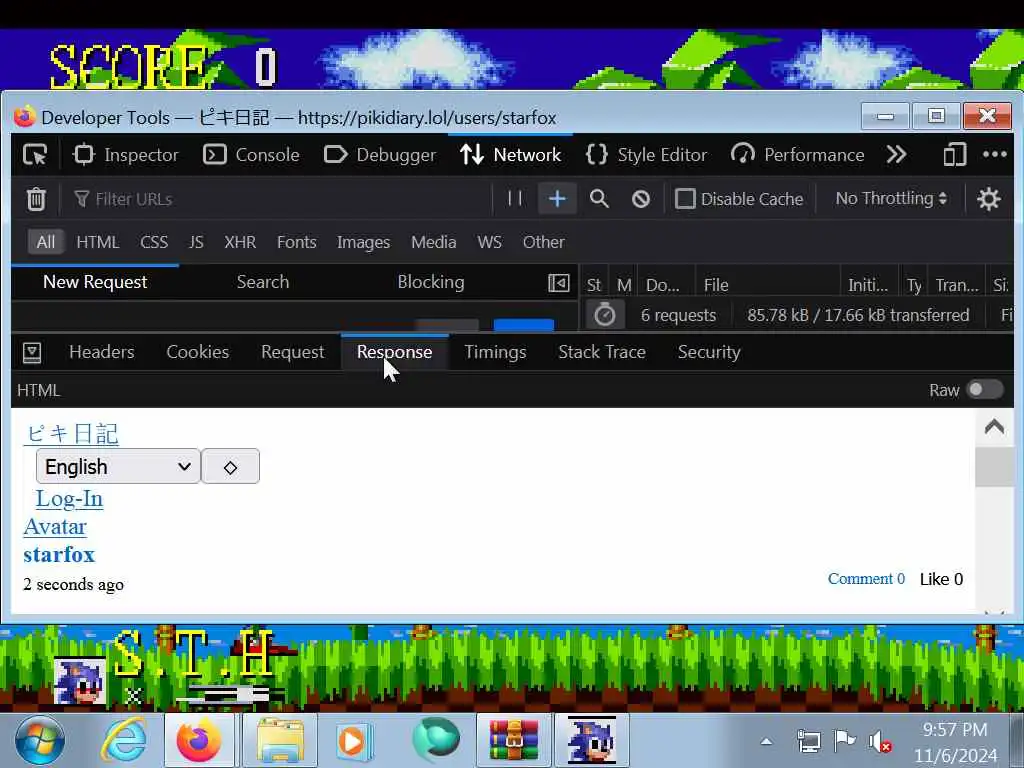Open request blocking icon
Image resolution: width=1024 pixels, height=768 pixels.
coord(641,199)
